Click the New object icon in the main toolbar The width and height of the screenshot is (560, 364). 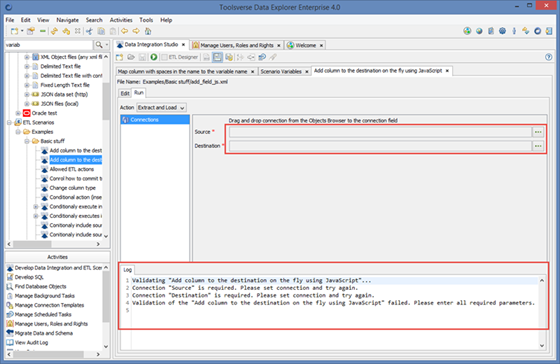pyautogui.click(x=14, y=31)
